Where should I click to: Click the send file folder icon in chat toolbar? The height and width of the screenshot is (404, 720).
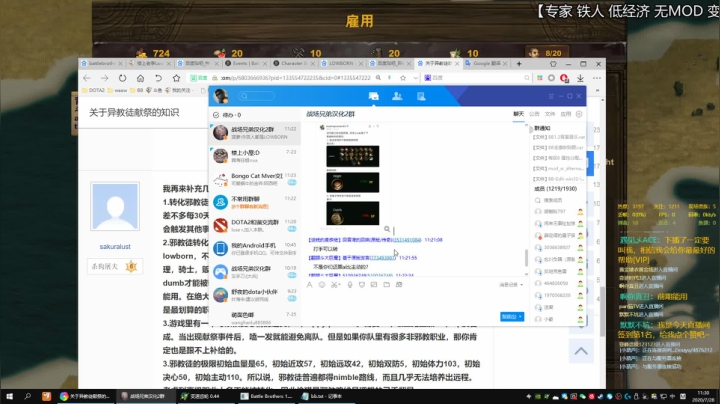[x=387, y=285]
